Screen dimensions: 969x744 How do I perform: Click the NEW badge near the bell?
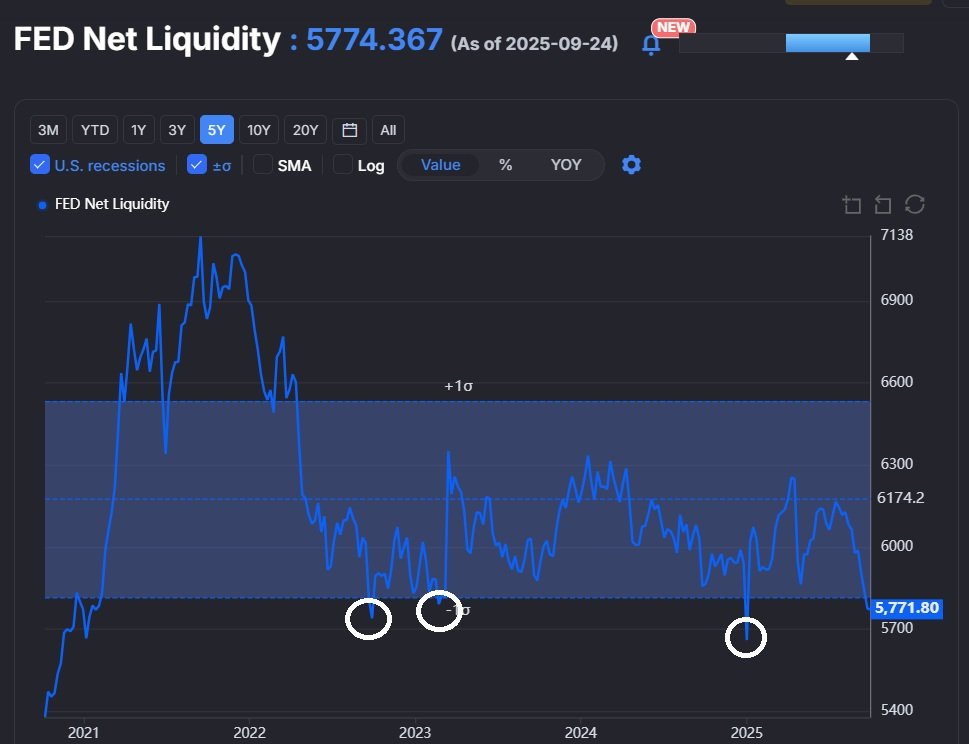point(672,27)
